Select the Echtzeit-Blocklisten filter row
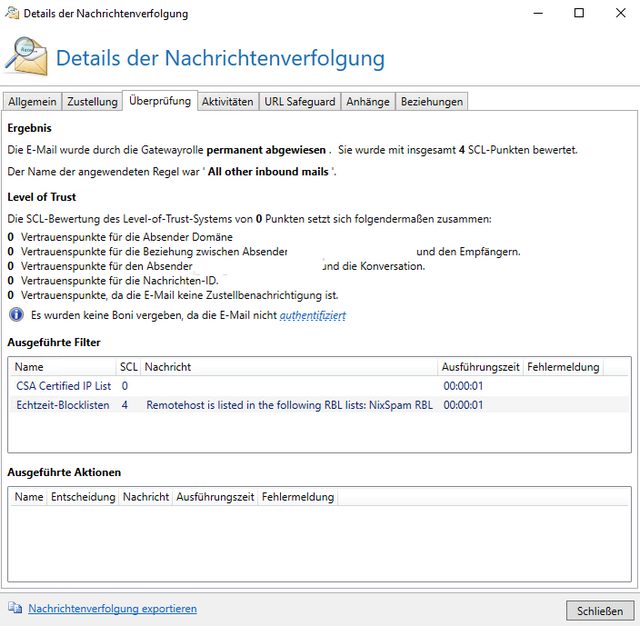Viewport: 640px width, 626px height. click(x=319, y=405)
